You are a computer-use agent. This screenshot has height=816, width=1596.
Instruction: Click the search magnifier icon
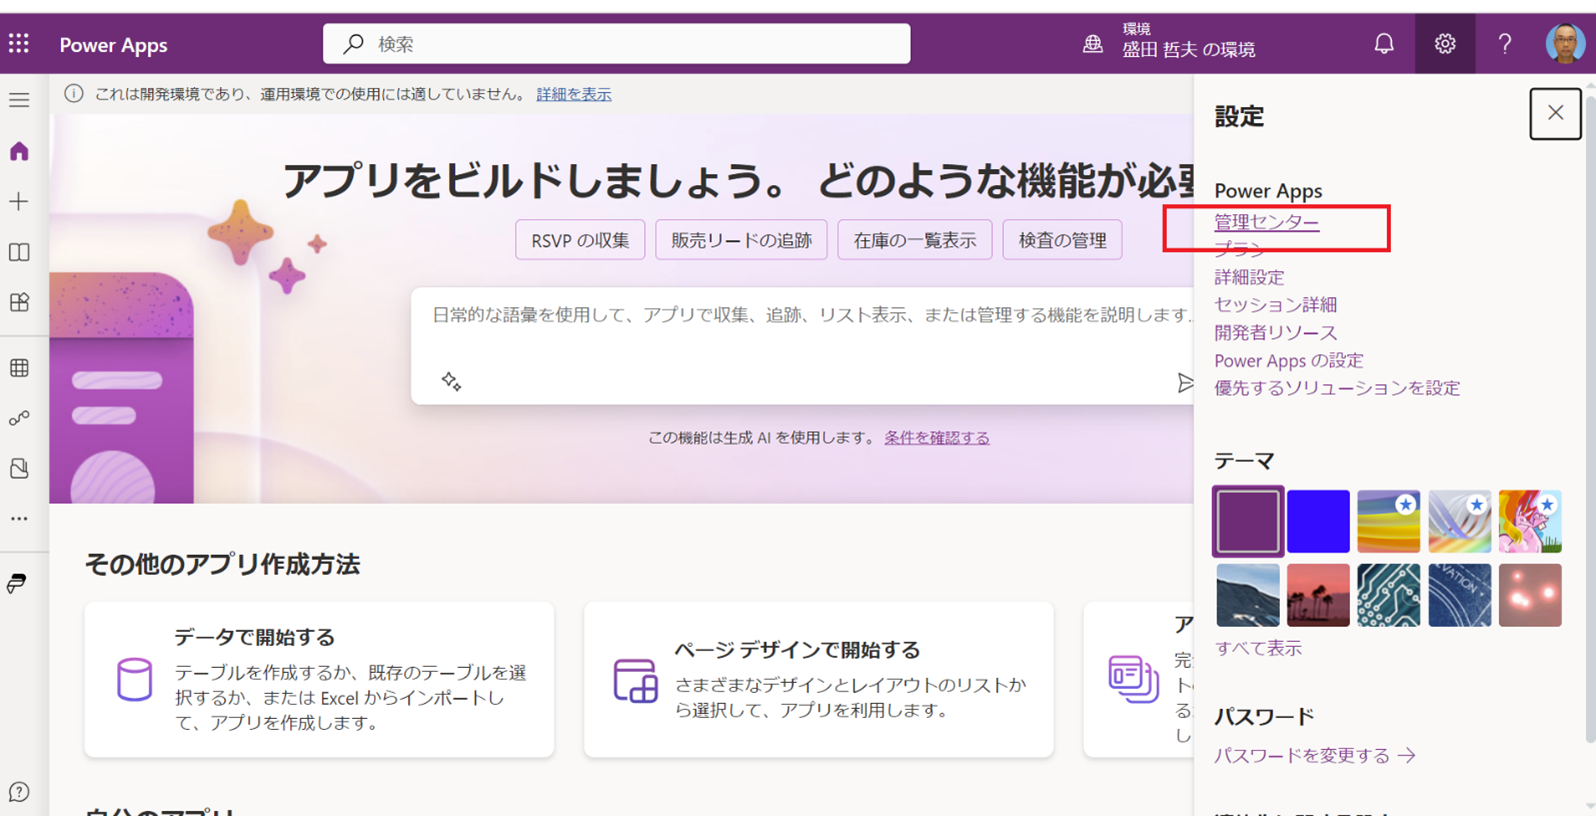click(353, 44)
